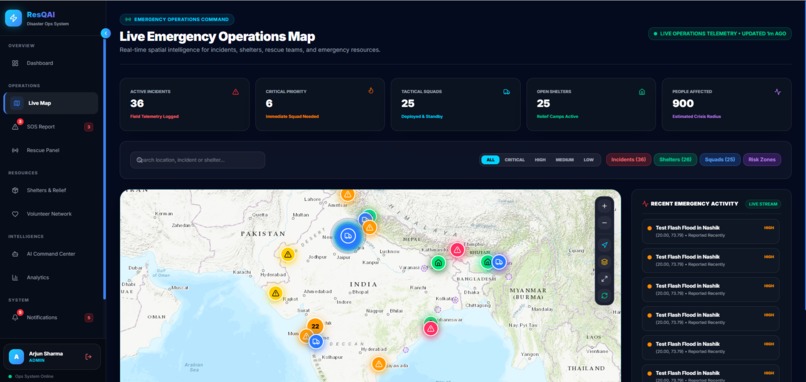Click the yellow warning marker near Rajkot
Viewport: 806px width, 382px height.
tap(276, 294)
